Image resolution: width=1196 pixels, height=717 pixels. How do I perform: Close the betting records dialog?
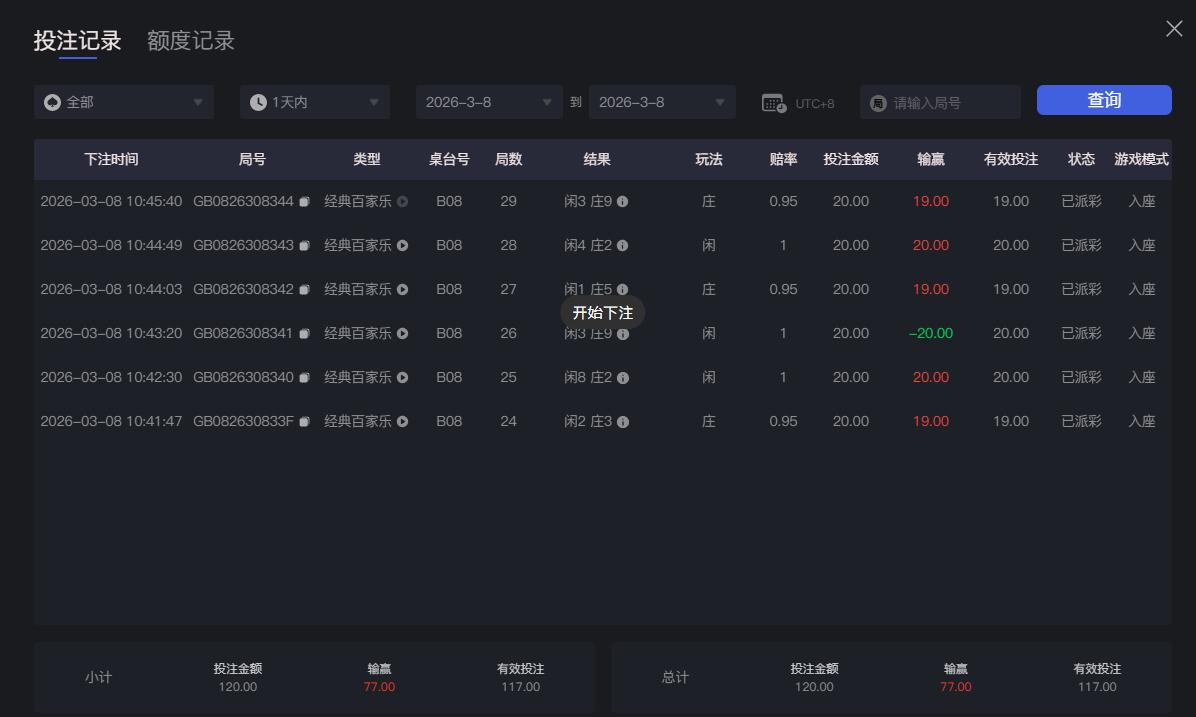(1173, 28)
